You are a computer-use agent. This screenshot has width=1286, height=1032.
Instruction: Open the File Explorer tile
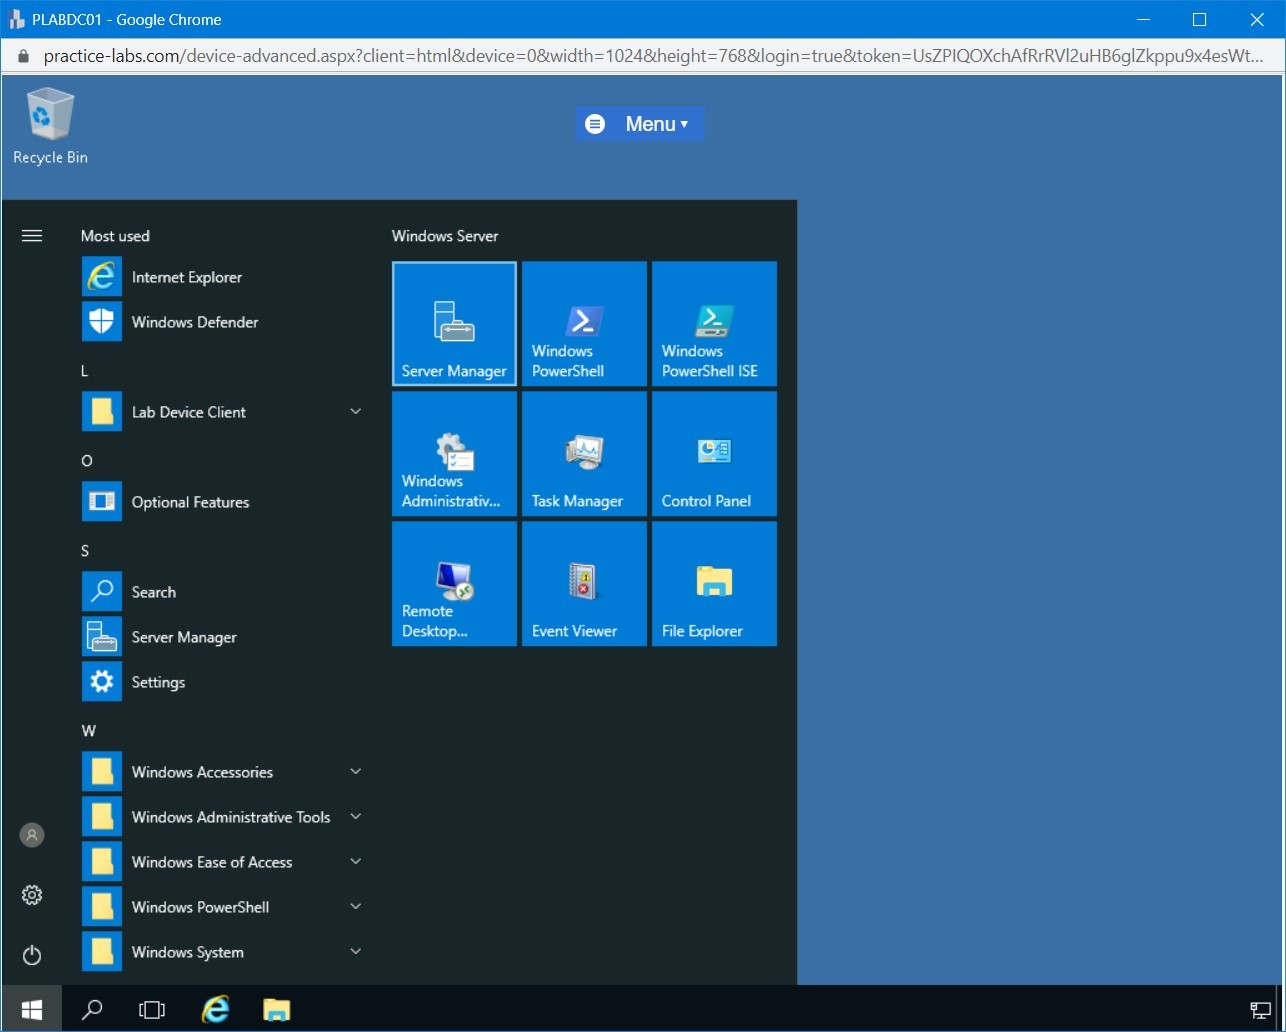point(714,584)
